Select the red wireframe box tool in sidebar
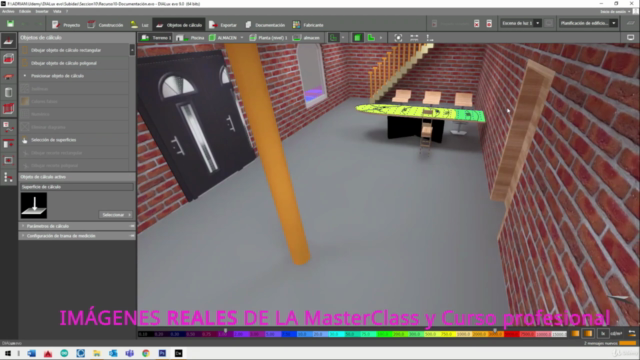Image resolution: width=640 pixels, height=360 pixels. tap(8, 109)
